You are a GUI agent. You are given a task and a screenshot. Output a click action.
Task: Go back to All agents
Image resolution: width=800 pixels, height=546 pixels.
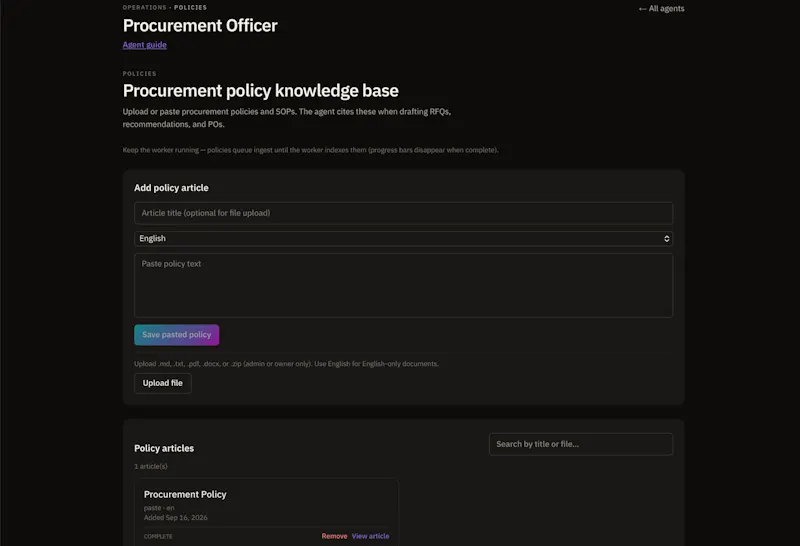click(x=661, y=9)
